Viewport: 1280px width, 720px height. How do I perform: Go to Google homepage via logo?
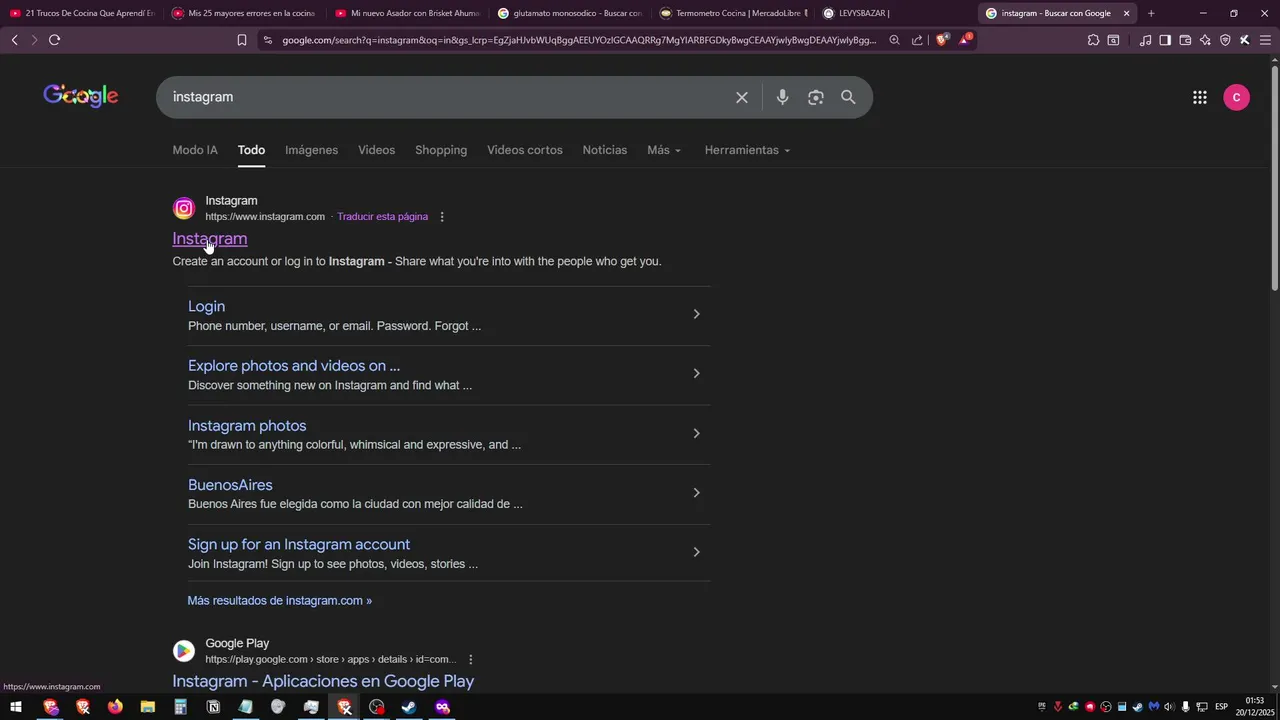point(81,96)
